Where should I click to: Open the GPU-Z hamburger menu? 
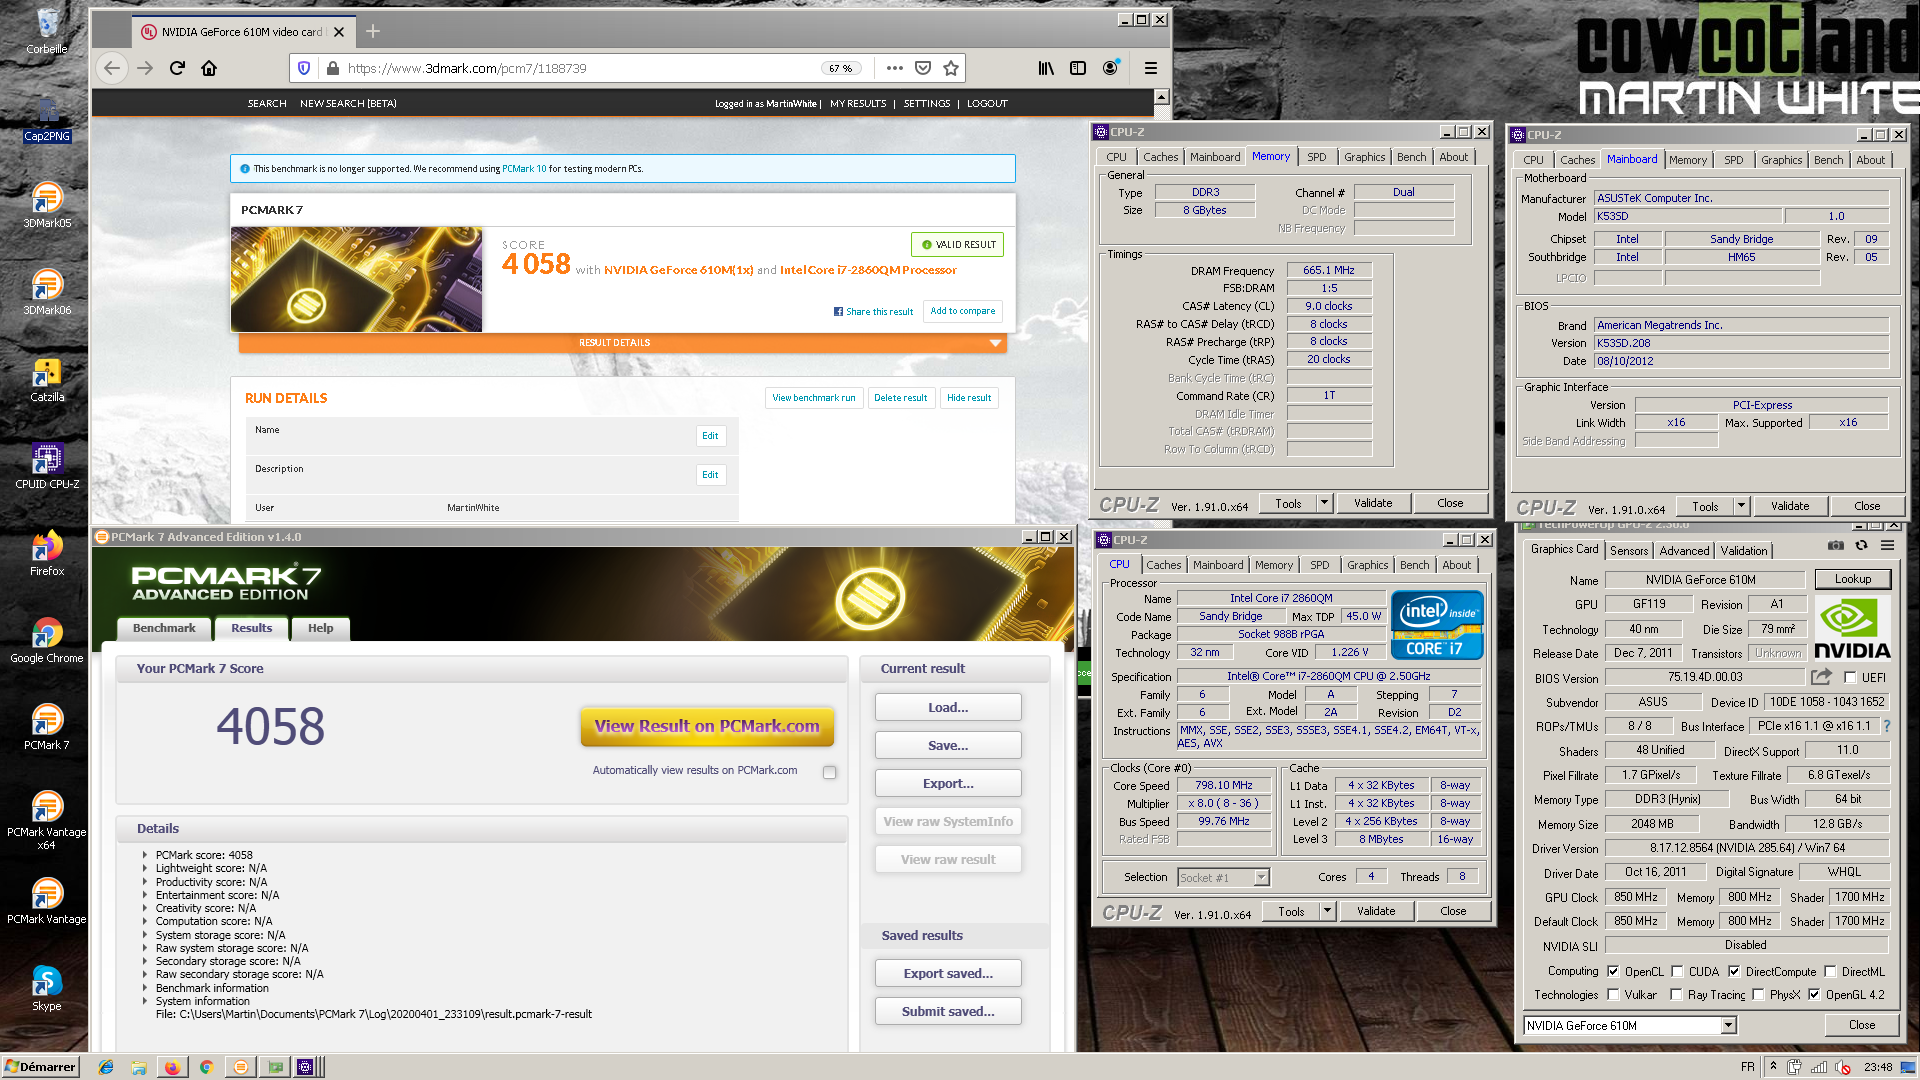(x=1887, y=546)
